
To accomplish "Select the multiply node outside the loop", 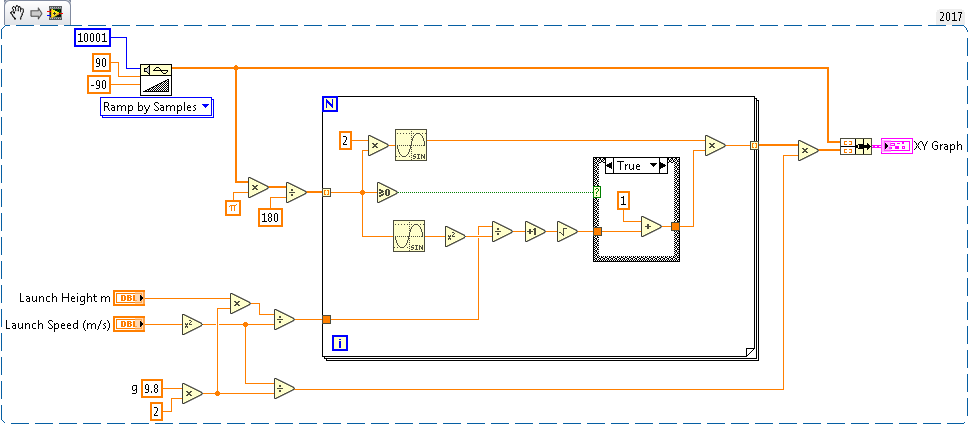I will [x=808, y=150].
